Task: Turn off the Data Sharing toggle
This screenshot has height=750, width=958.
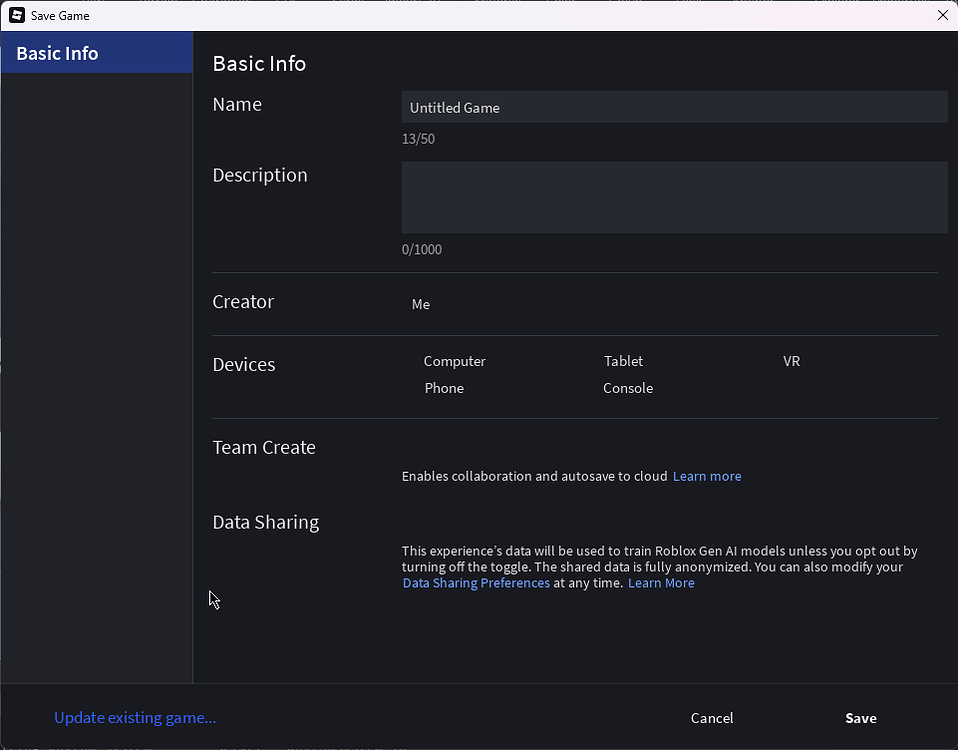Action: [420, 522]
